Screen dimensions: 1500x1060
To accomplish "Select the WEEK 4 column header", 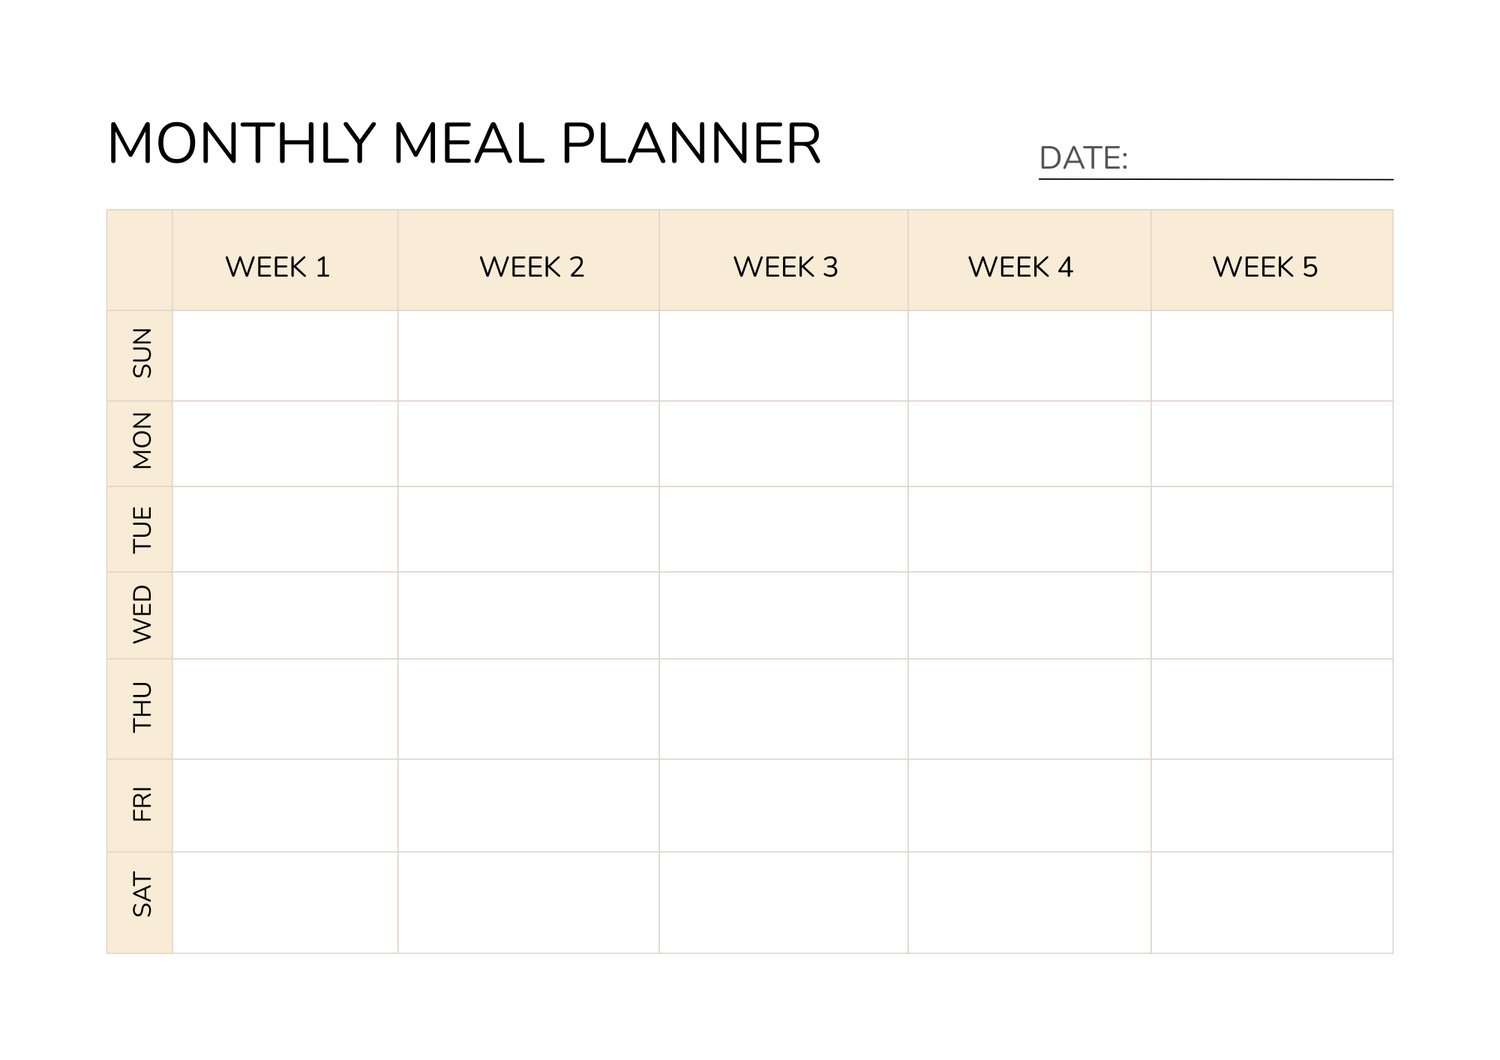I will (x=1020, y=267).
